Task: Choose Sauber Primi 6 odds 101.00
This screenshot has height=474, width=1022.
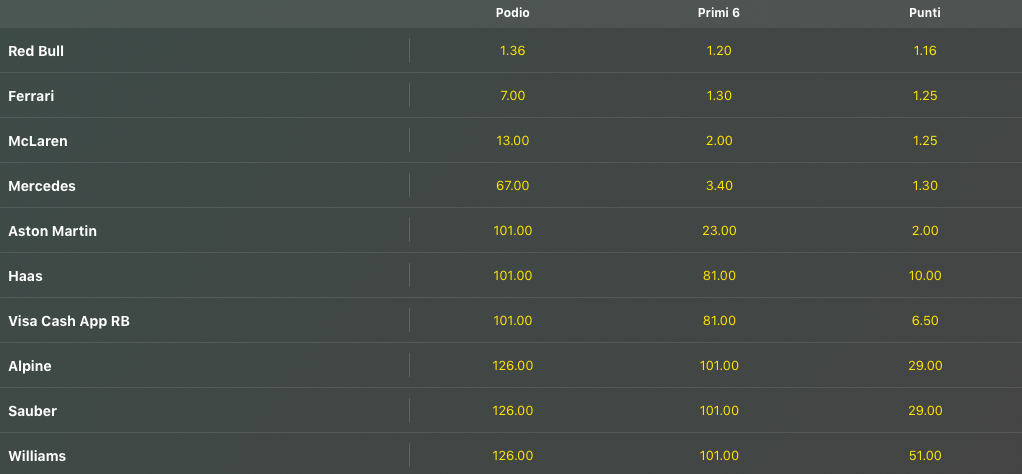Action: coord(719,411)
